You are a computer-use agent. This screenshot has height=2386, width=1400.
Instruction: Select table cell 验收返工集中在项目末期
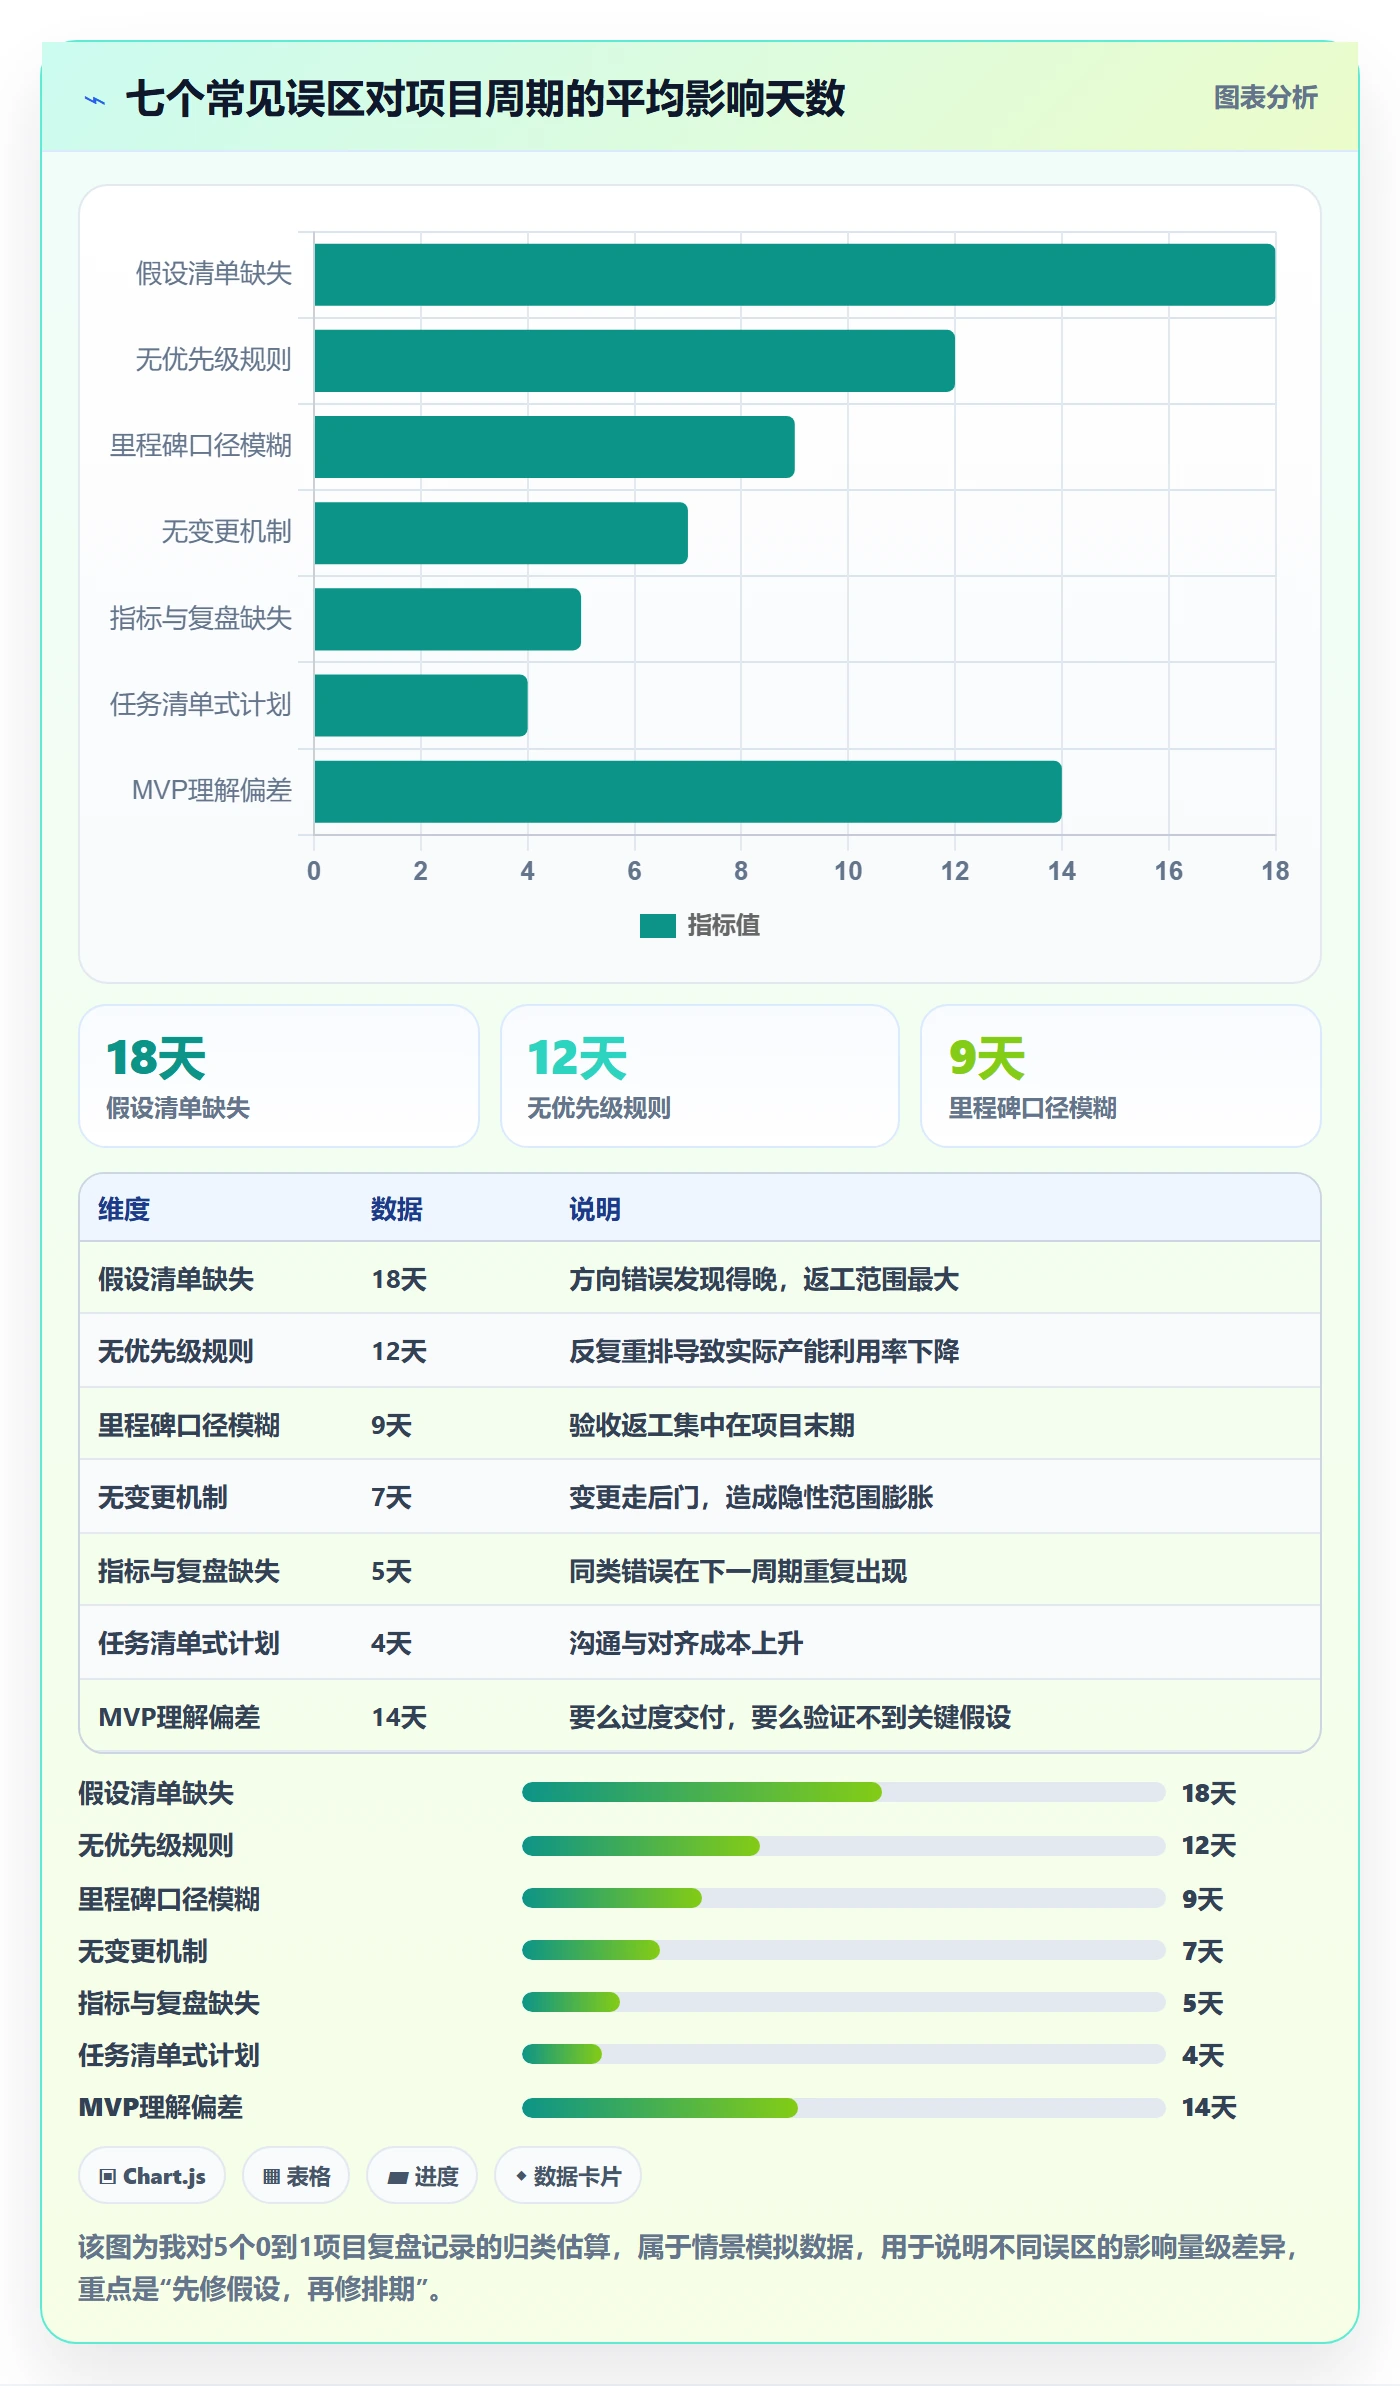click(712, 1425)
